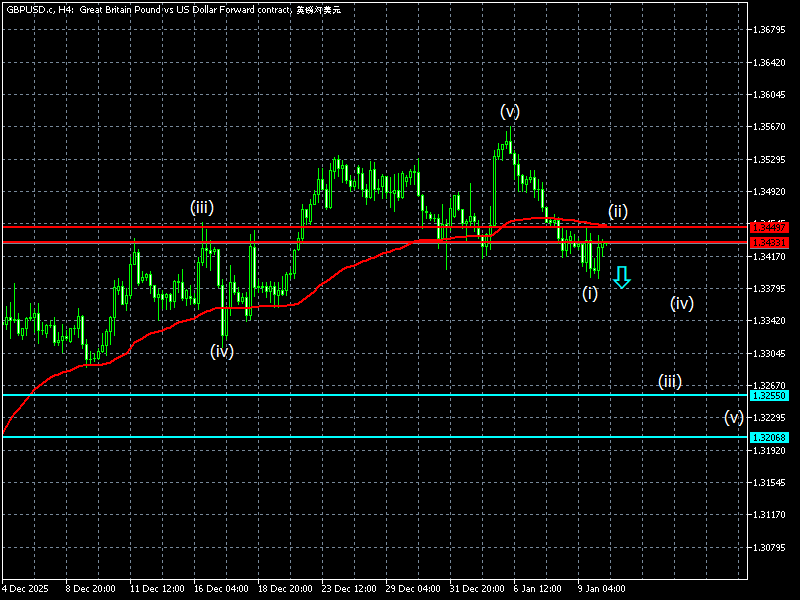This screenshot has width=800, height=600.
Task: Select the projected (iii) label above the cyan line
Action: click(x=670, y=381)
